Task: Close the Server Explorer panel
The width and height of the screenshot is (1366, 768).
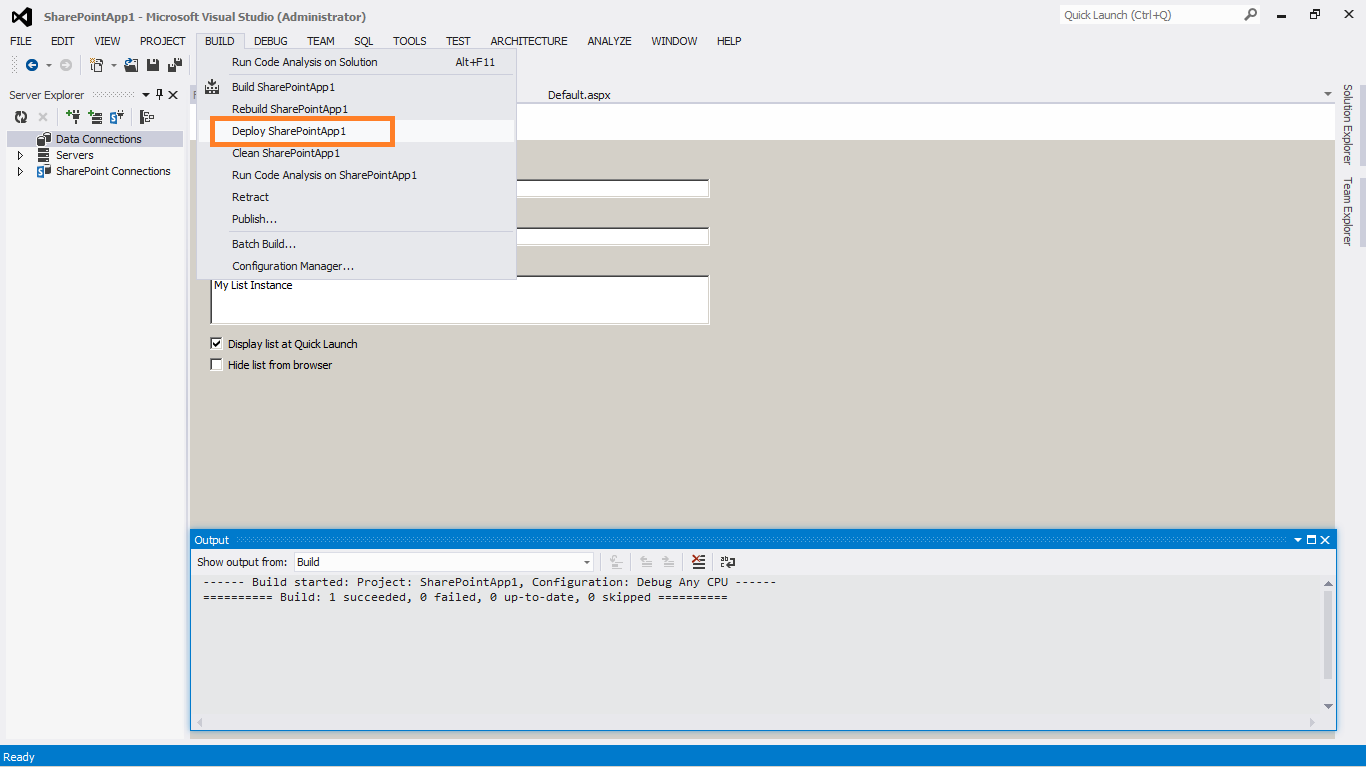Action: click(x=173, y=95)
